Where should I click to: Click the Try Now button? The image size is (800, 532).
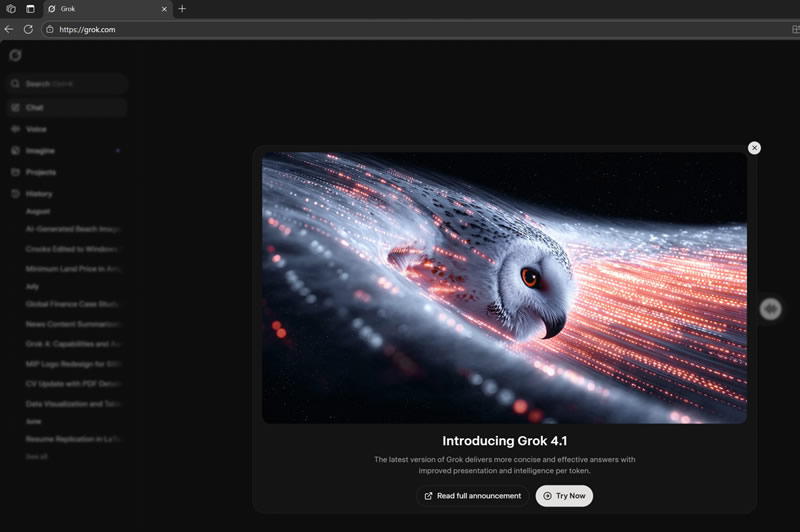tap(564, 496)
